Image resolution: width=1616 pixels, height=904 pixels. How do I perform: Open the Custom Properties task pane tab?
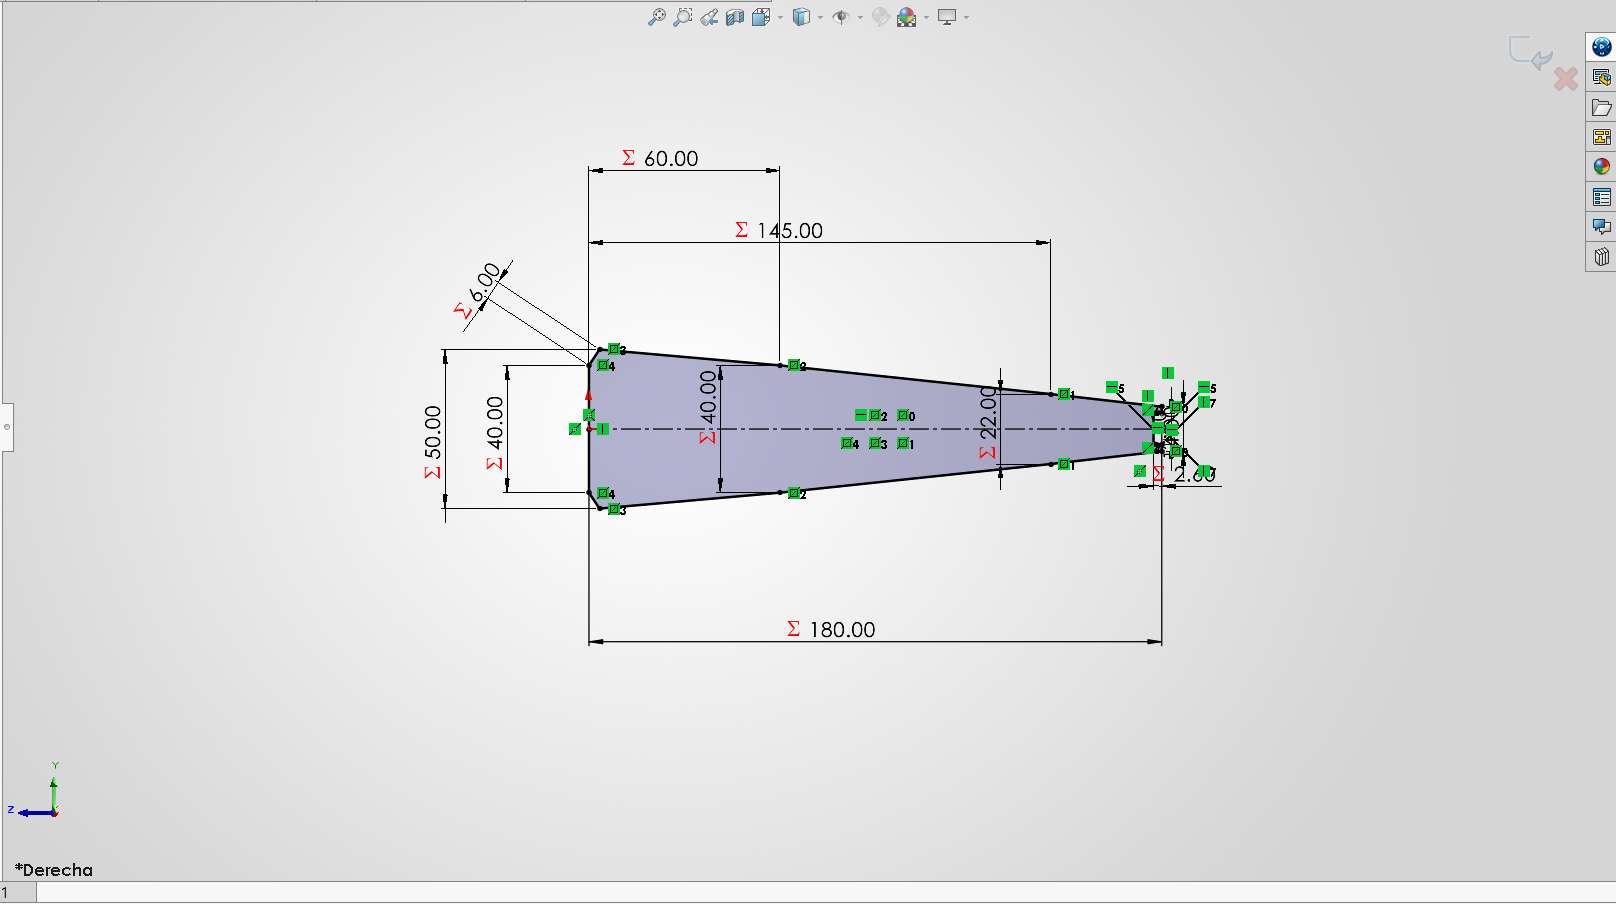click(x=1601, y=197)
